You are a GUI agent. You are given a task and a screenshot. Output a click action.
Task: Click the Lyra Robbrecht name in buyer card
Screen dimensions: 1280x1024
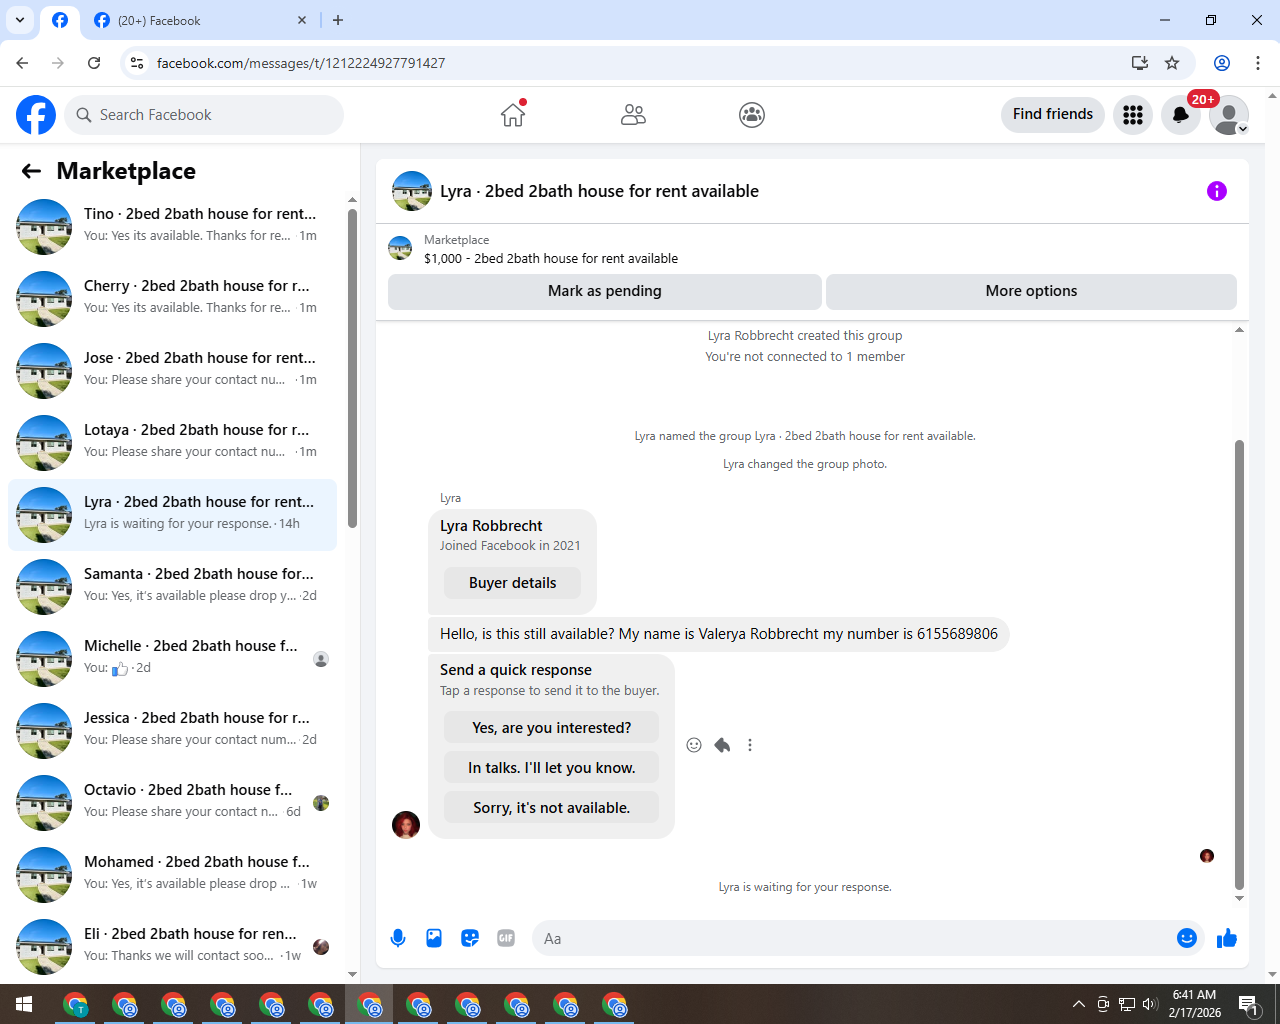[x=491, y=526]
